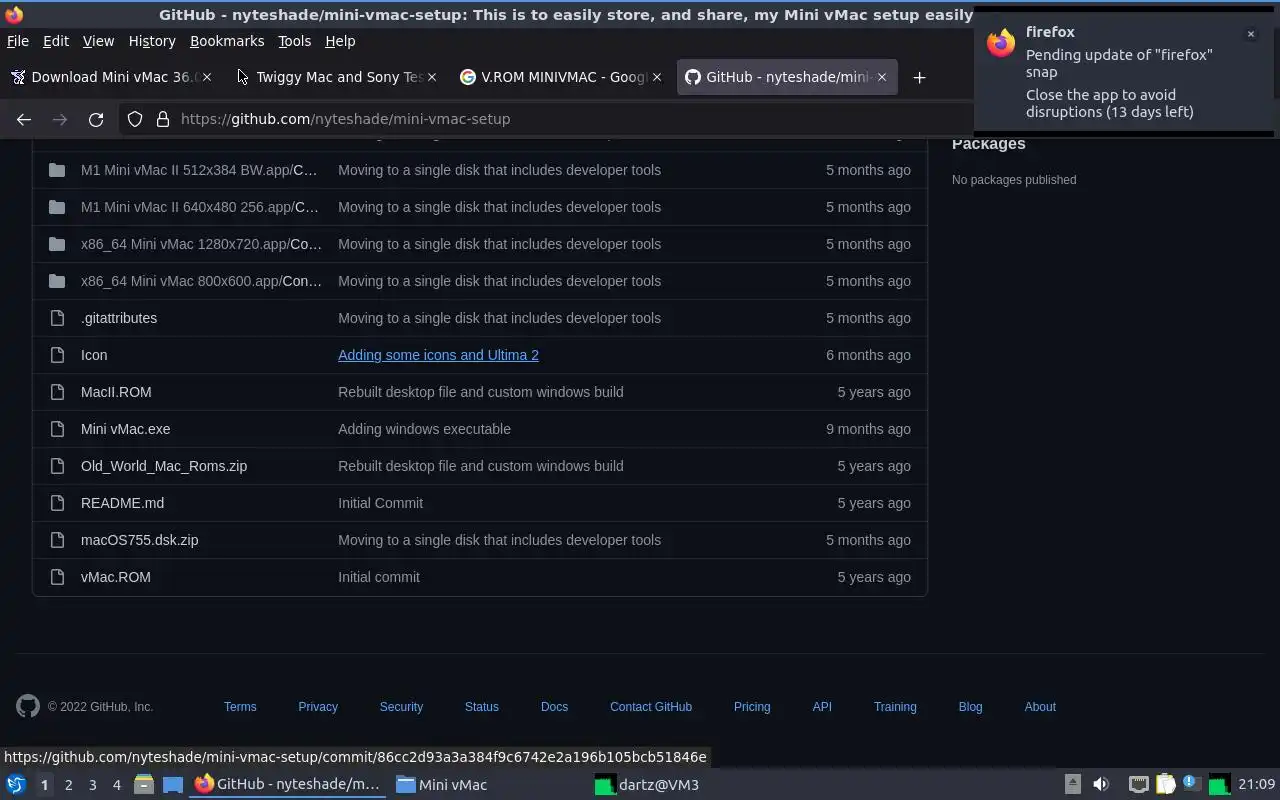Open the View menu
Screen dimensions: 1280x800
point(98,41)
